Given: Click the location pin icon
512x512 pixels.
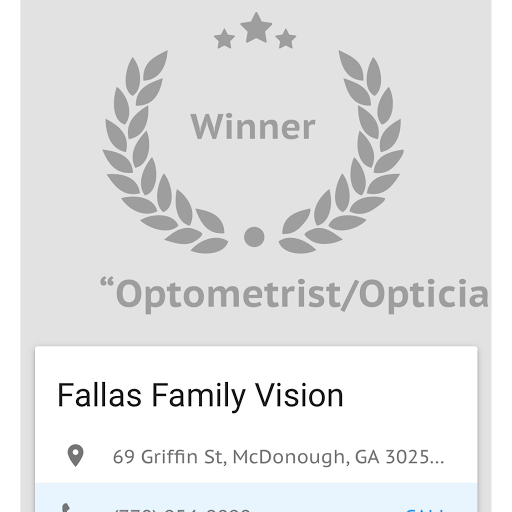Looking at the screenshot, I should coord(76,456).
